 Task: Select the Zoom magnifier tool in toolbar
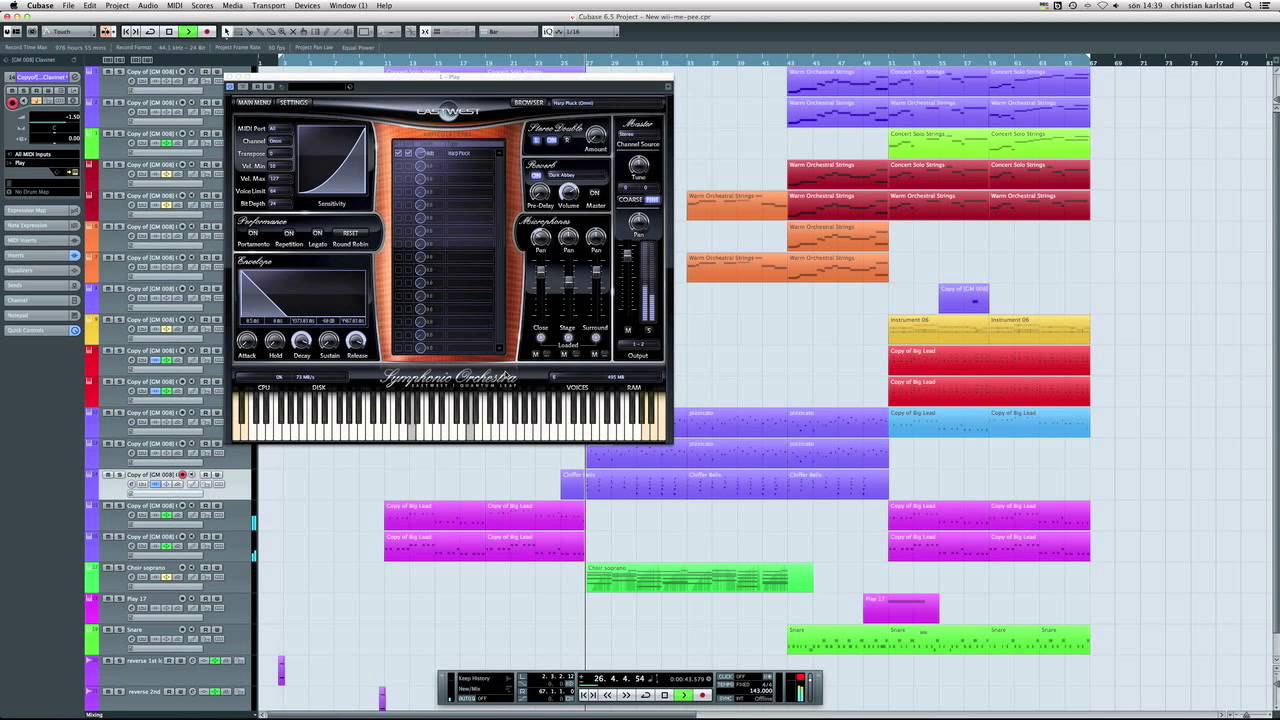click(282, 32)
